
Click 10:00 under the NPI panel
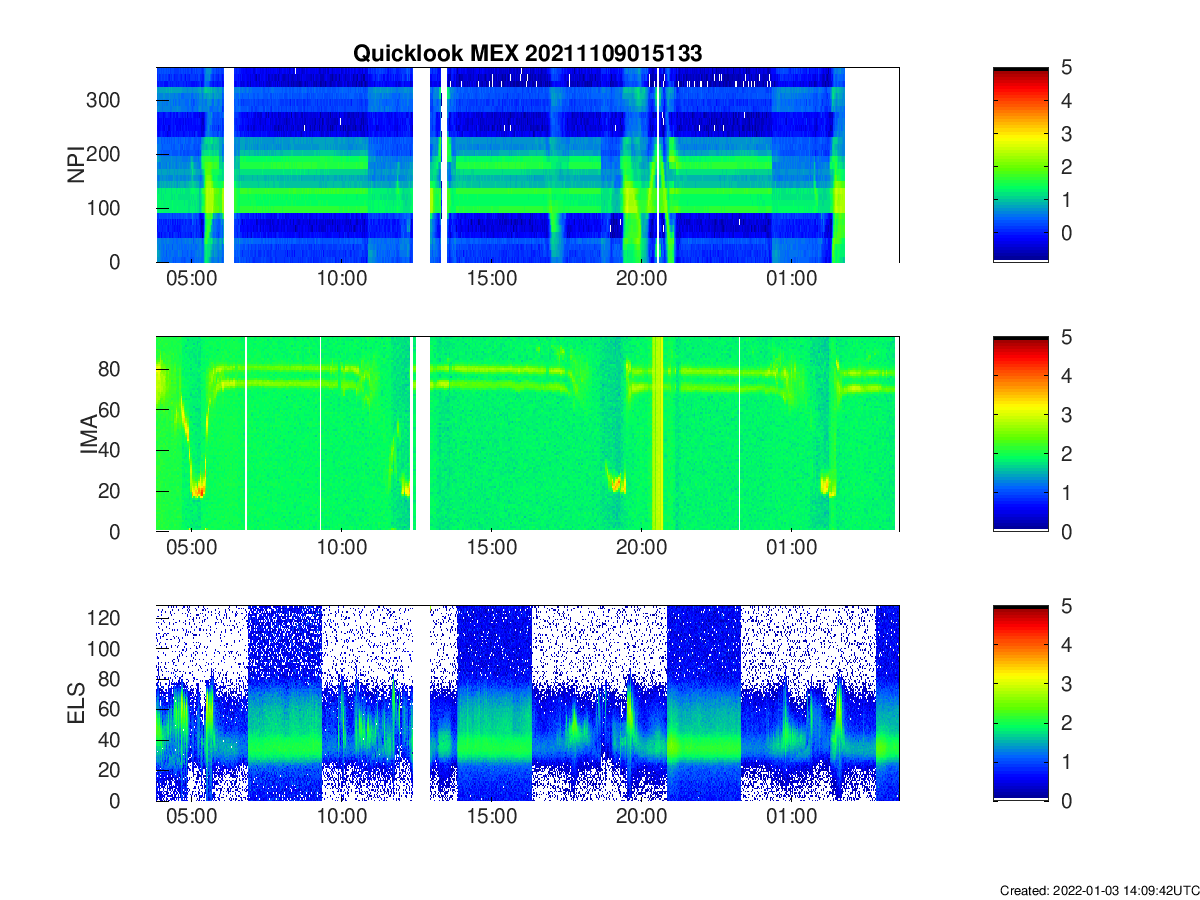[x=341, y=279]
